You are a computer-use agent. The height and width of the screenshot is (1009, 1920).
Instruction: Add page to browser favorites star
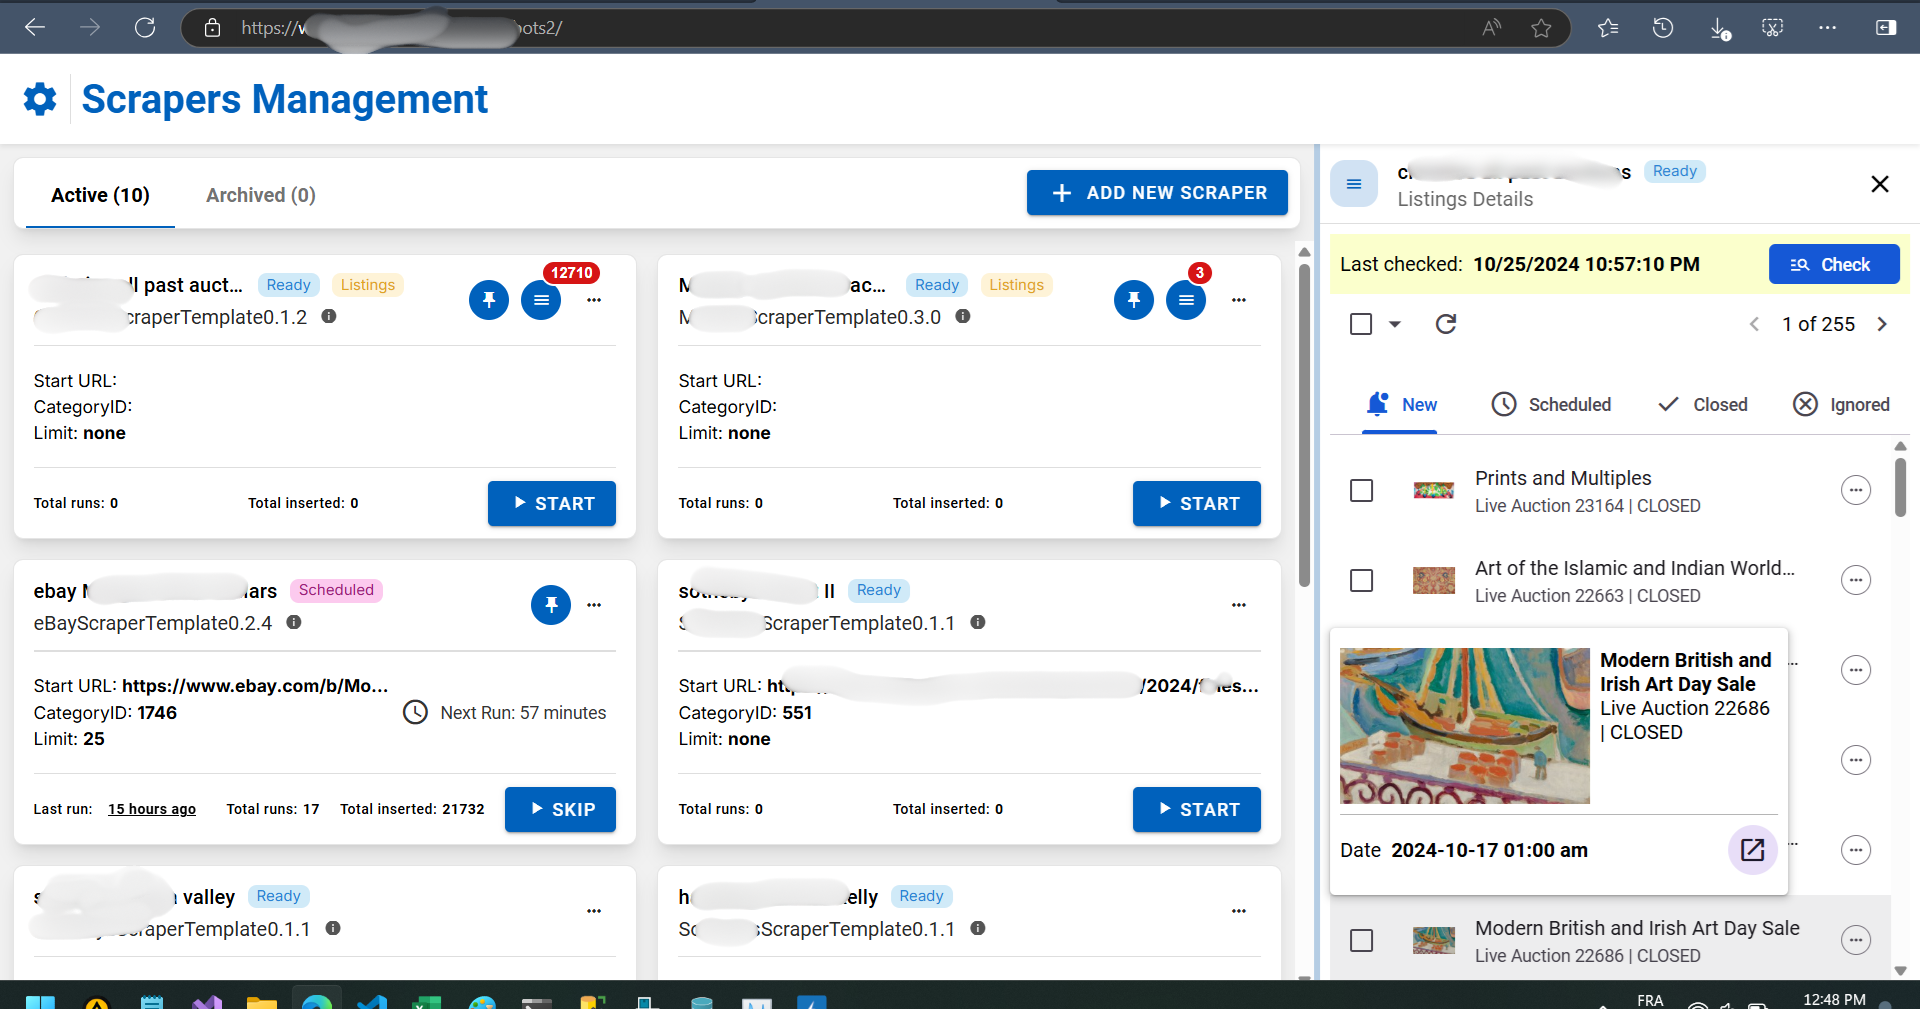[1541, 28]
